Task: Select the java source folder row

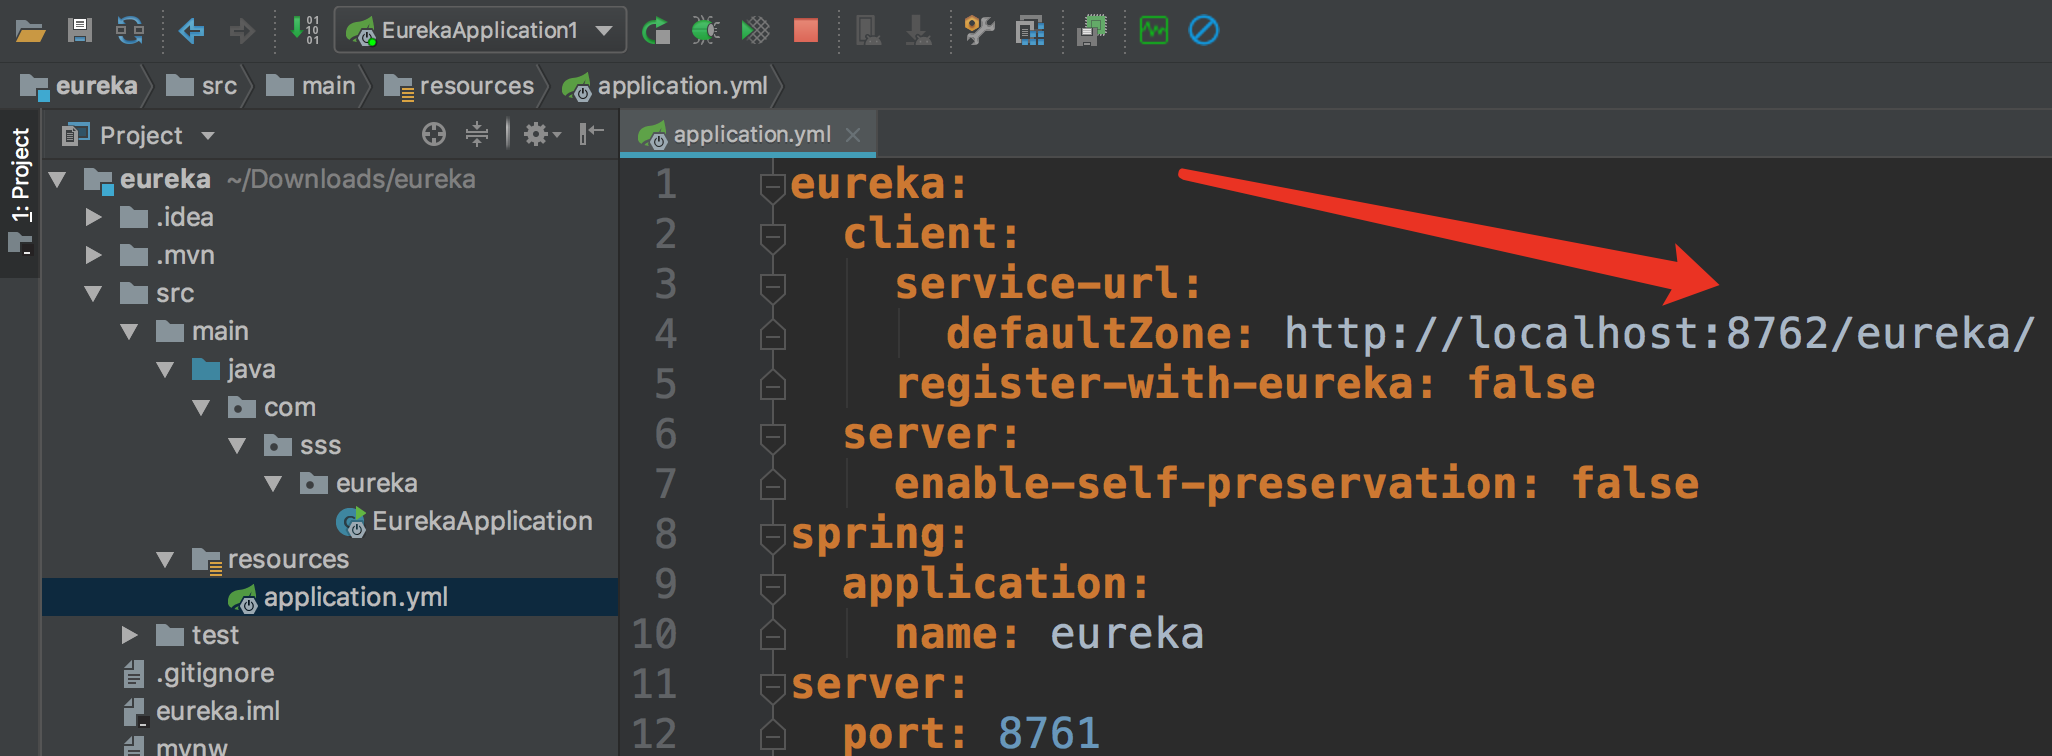Action: click(x=330, y=369)
